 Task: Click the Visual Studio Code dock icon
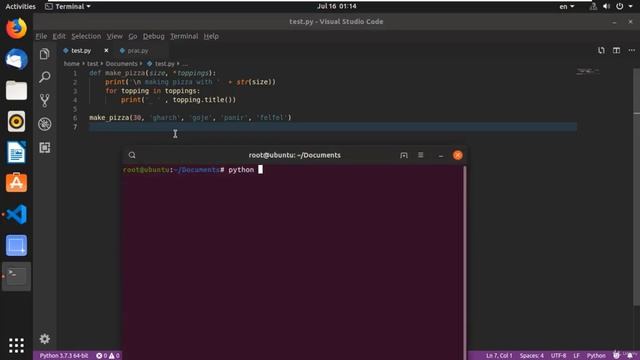point(16,214)
